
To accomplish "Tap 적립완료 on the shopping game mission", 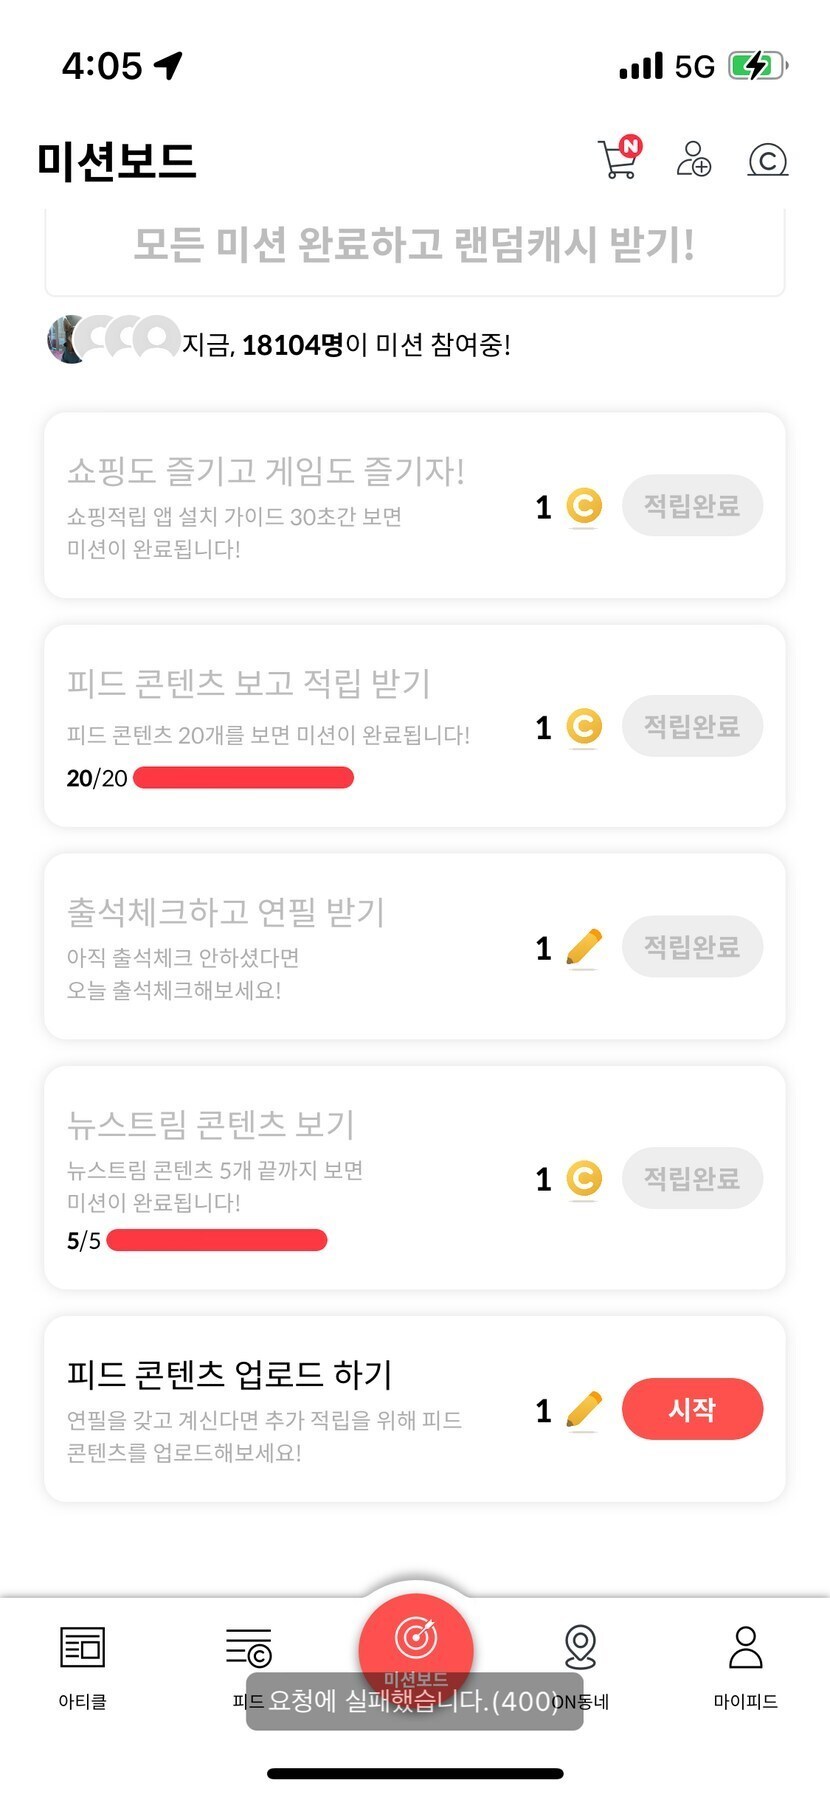I will 692,506.
